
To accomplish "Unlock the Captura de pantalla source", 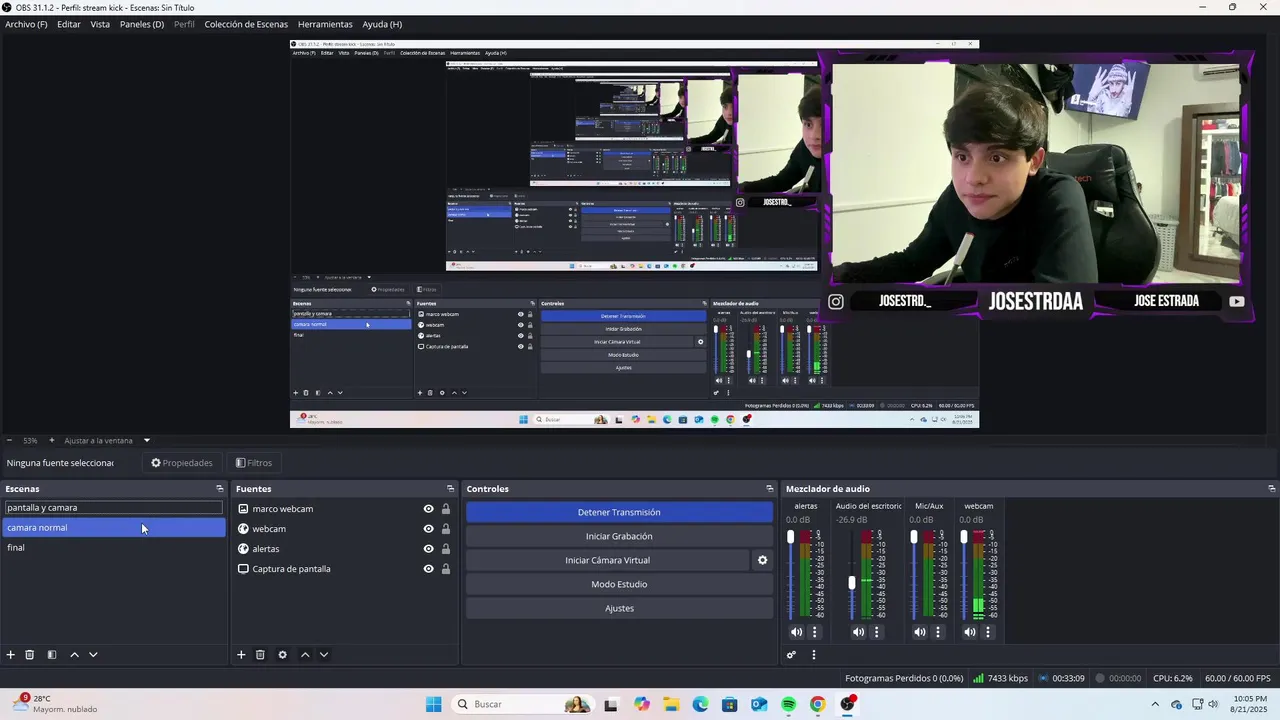I will 446,569.
